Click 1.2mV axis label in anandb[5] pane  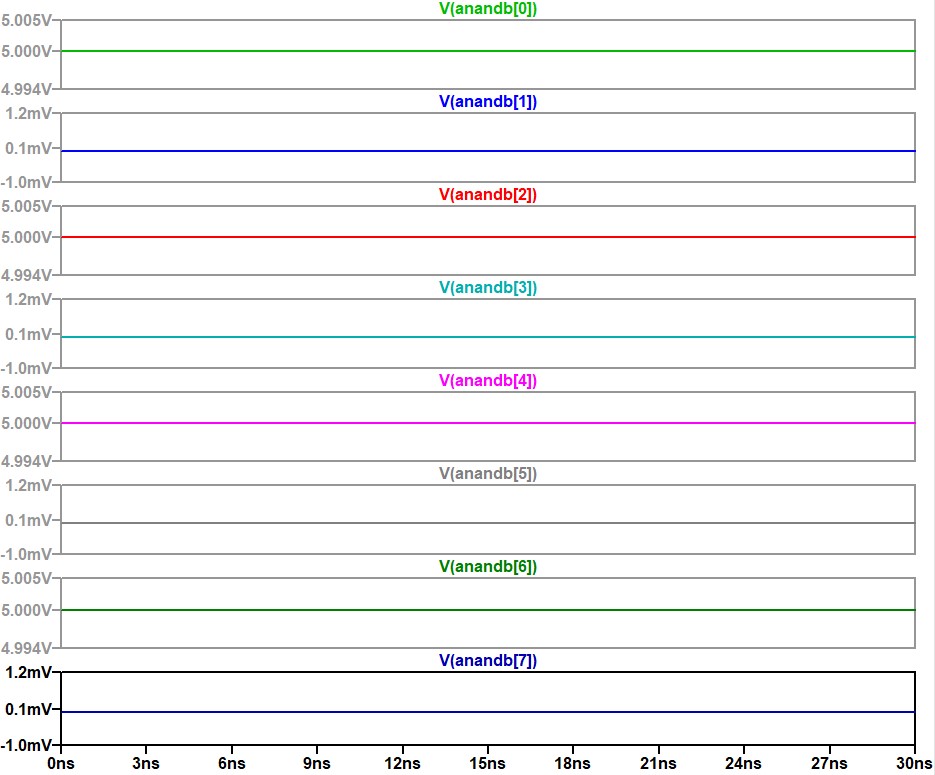(29, 485)
